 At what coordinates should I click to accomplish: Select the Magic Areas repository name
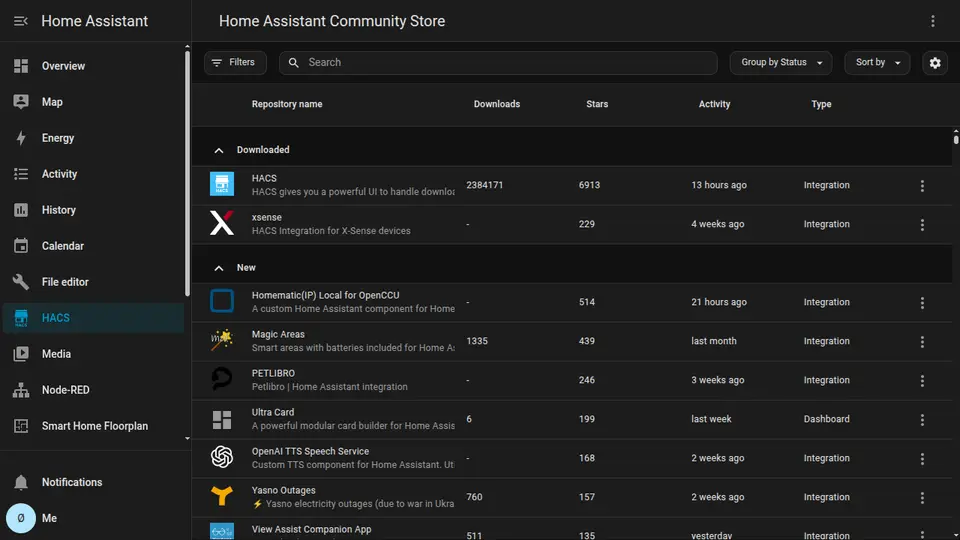pos(278,334)
